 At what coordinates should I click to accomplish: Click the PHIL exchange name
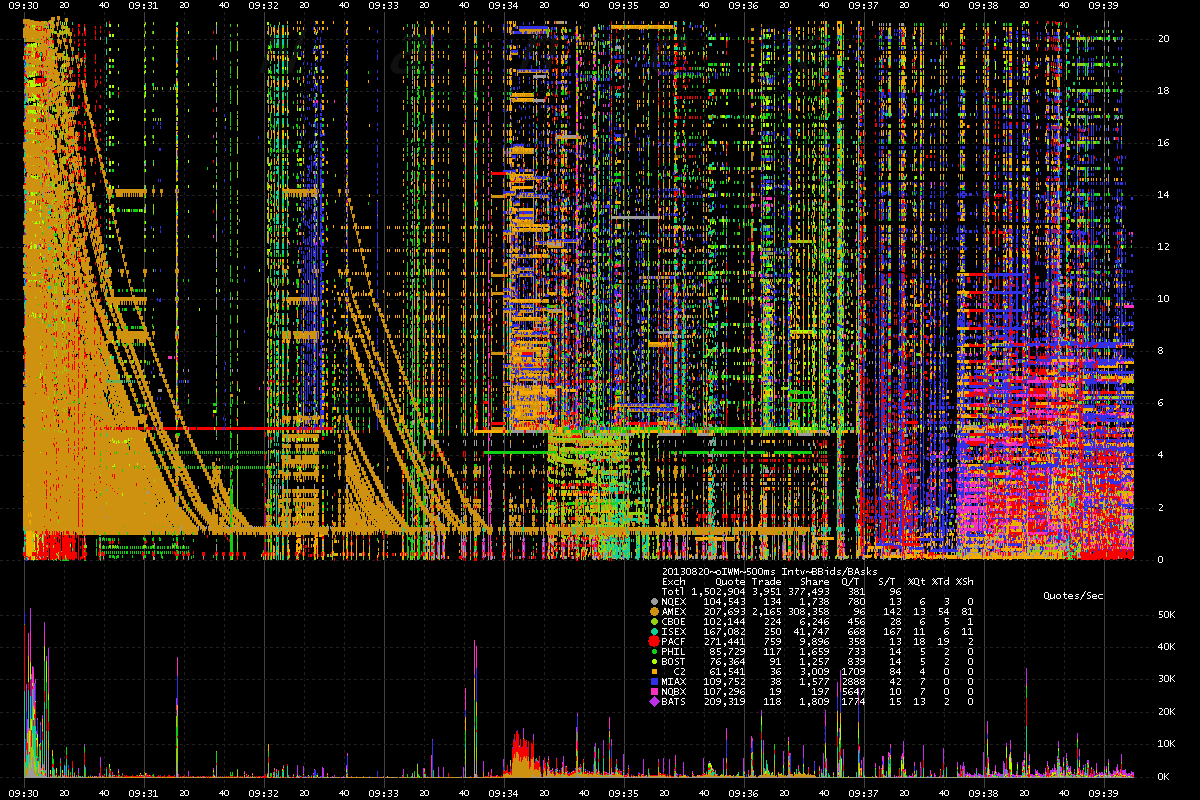pos(674,651)
